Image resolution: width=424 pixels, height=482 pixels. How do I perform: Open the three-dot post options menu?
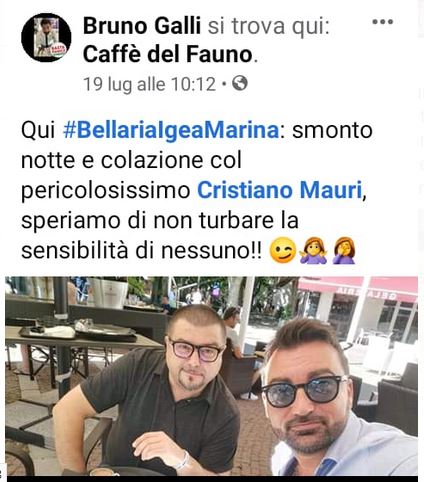383,22
